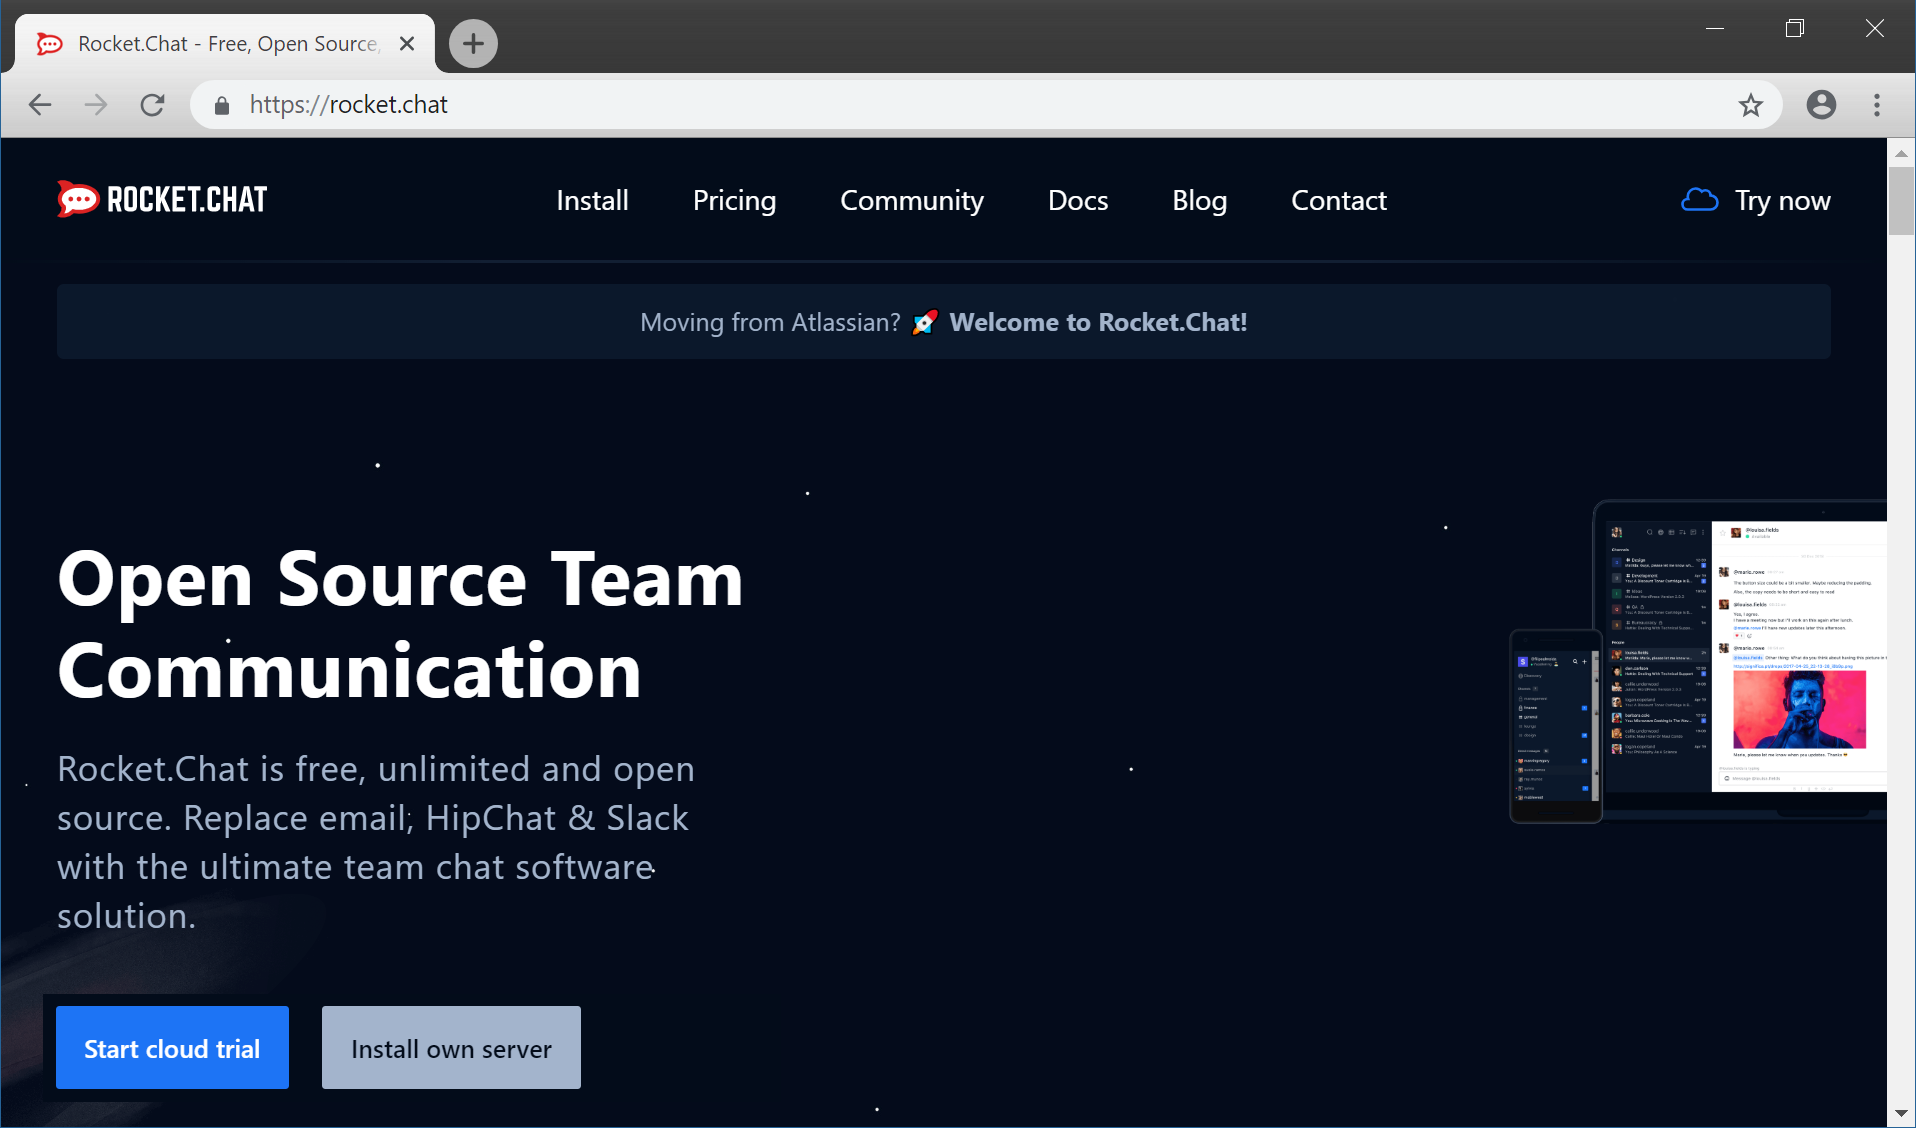Click the Welcome to Rocket.Chat! banner link
Image resolution: width=1916 pixels, height=1128 pixels.
pyautogui.click(x=1097, y=322)
